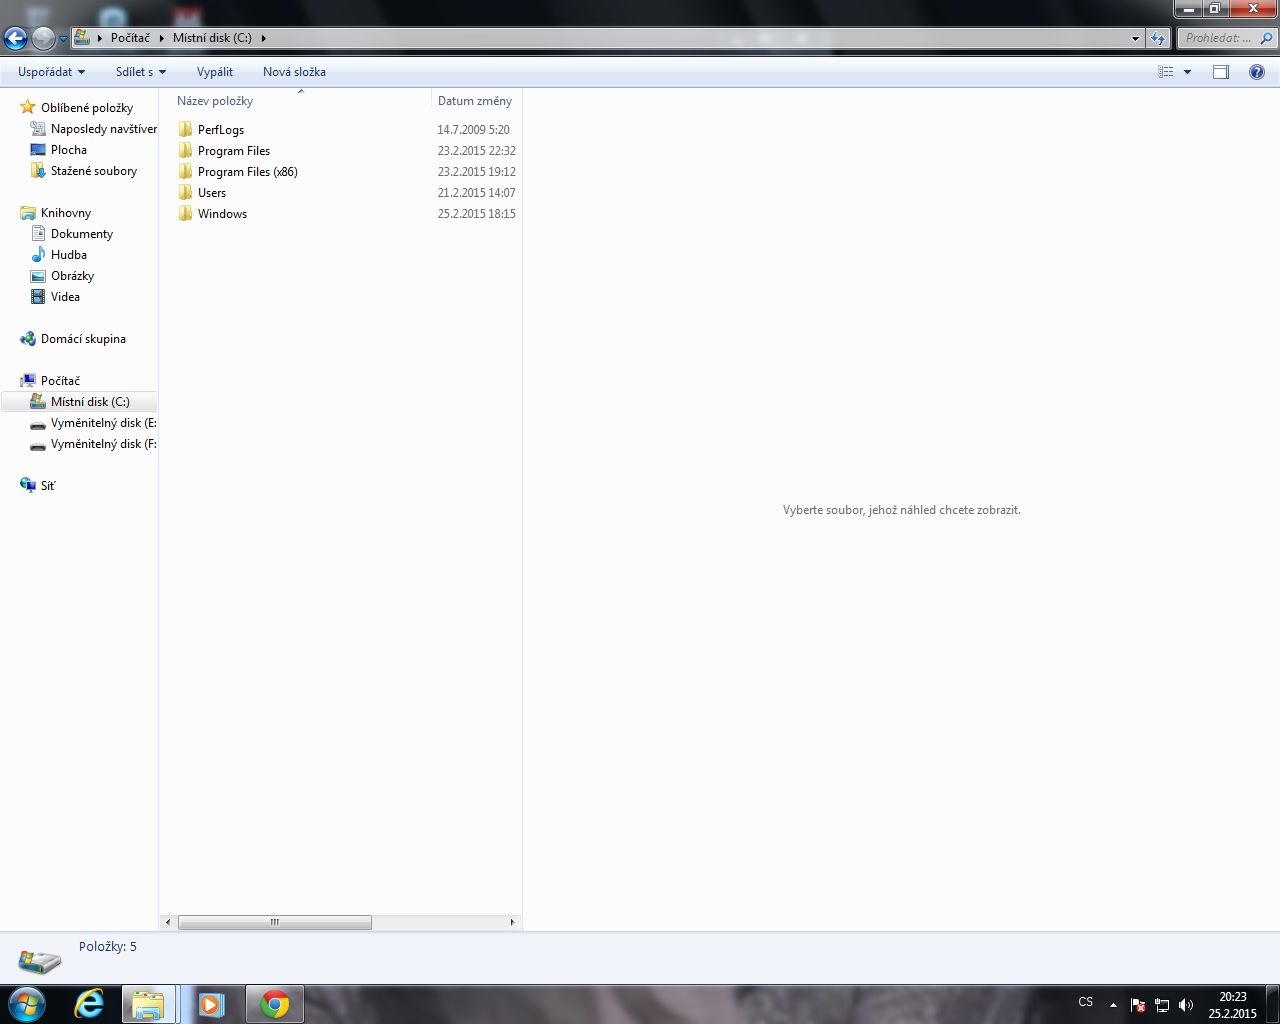
Task: Open the view options dropdown arrow
Action: click(x=1187, y=72)
